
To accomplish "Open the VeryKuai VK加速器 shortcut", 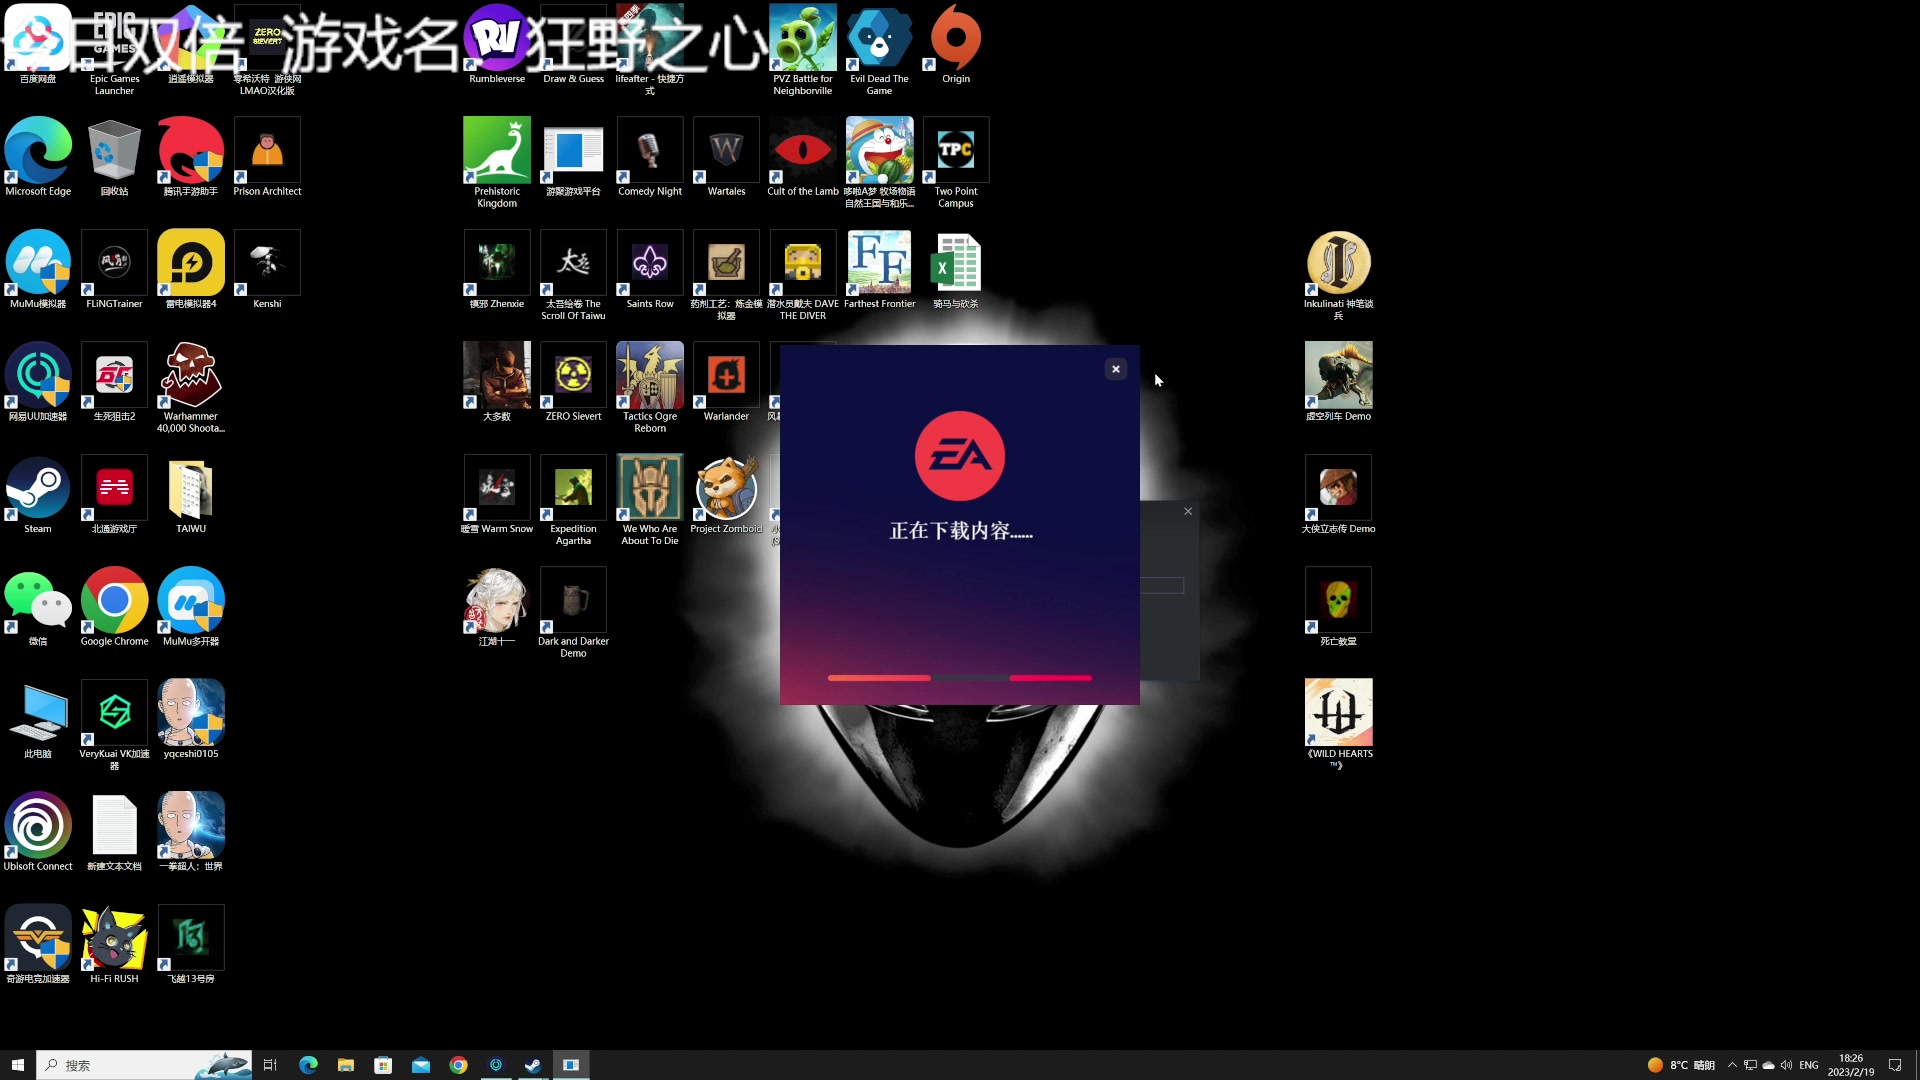I will pyautogui.click(x=114, y=725).
